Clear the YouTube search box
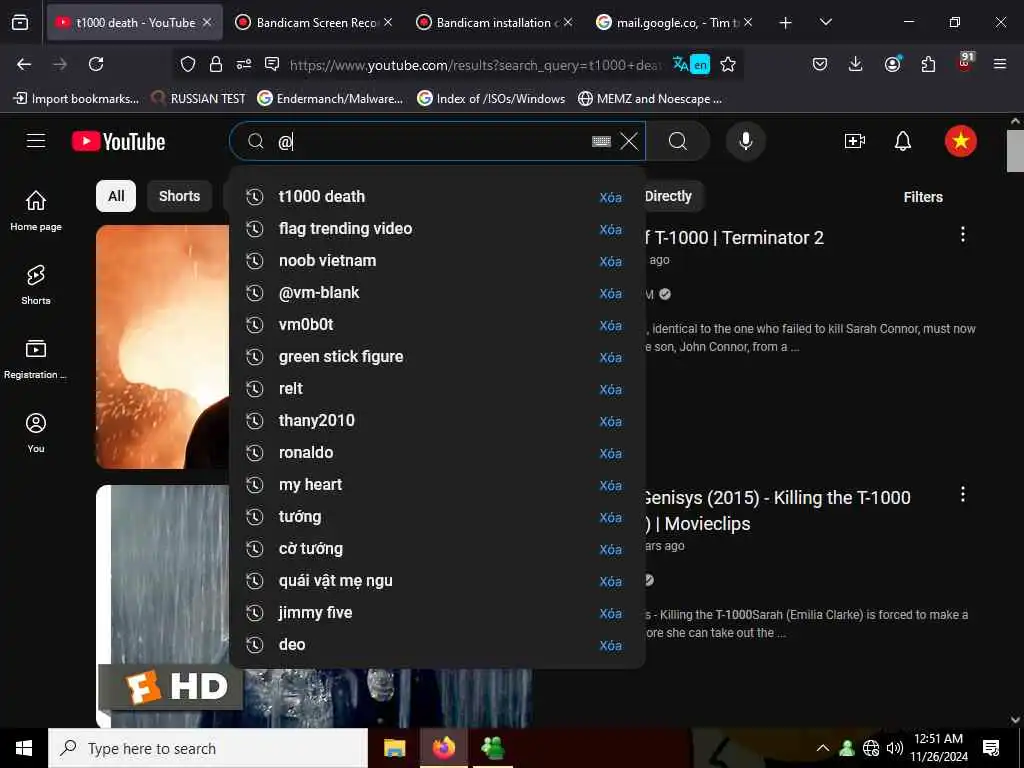The width and height of the screenshot is (1024, 768). coord(629,141)
